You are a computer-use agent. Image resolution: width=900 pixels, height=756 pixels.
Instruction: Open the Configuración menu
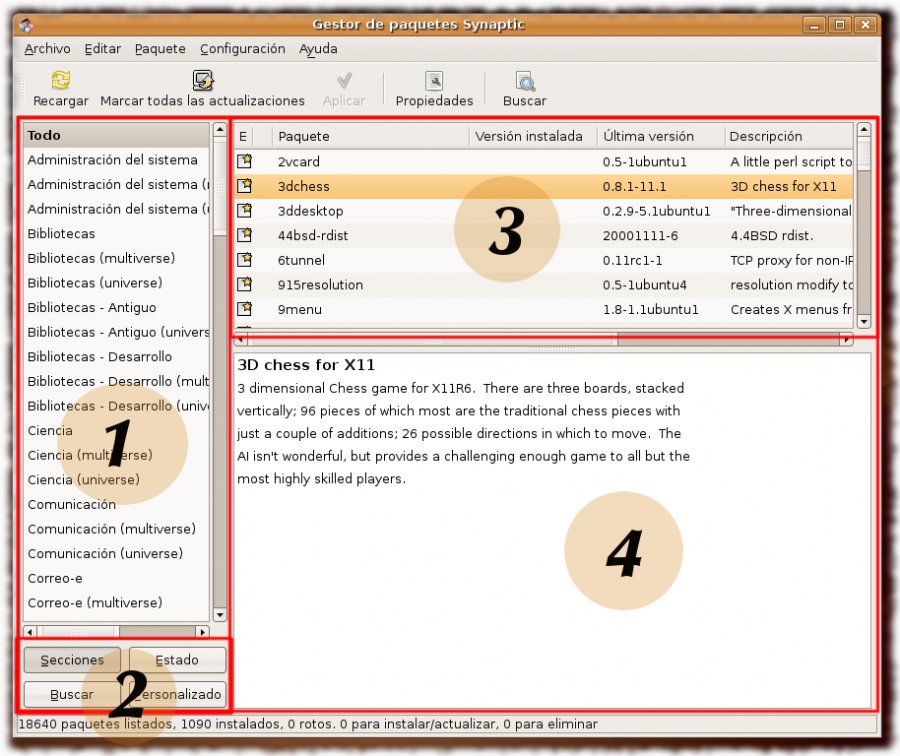point(242,48)
